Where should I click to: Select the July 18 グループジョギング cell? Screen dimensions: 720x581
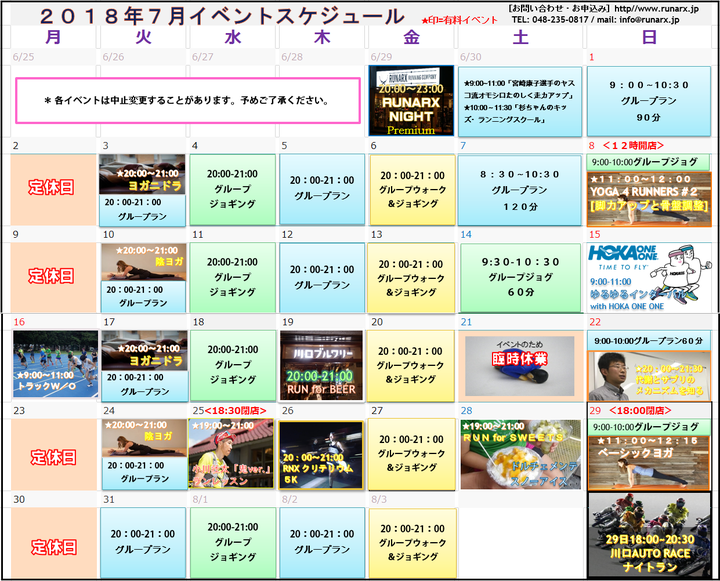point(233,366)
